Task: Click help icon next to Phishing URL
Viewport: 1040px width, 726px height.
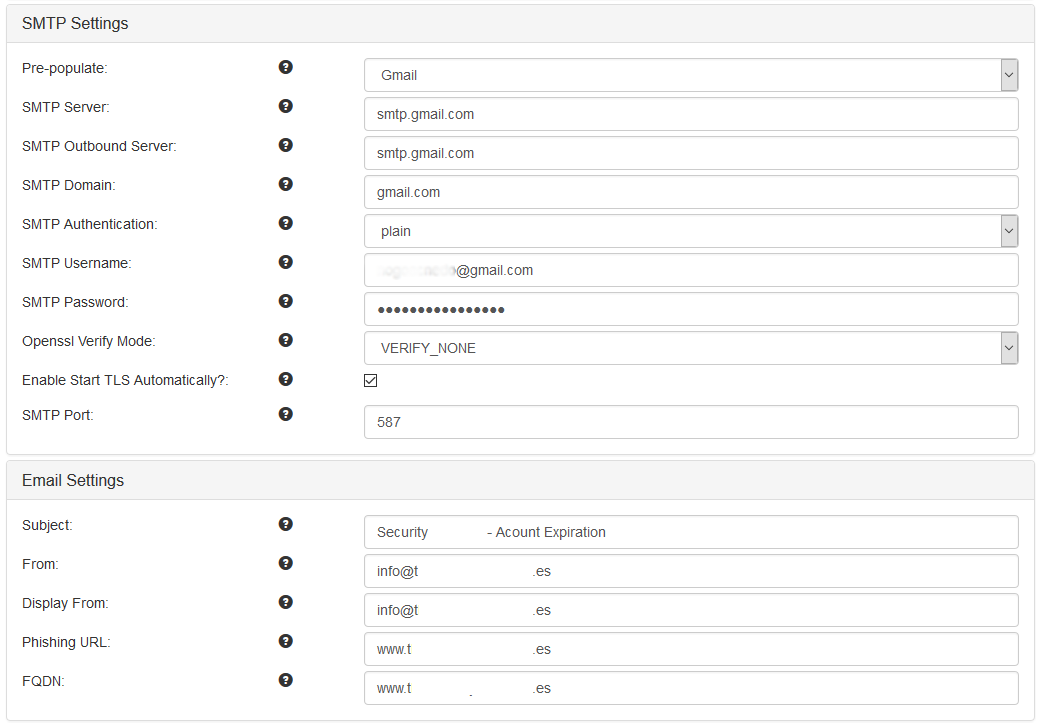Action: (x=285, y=641)
